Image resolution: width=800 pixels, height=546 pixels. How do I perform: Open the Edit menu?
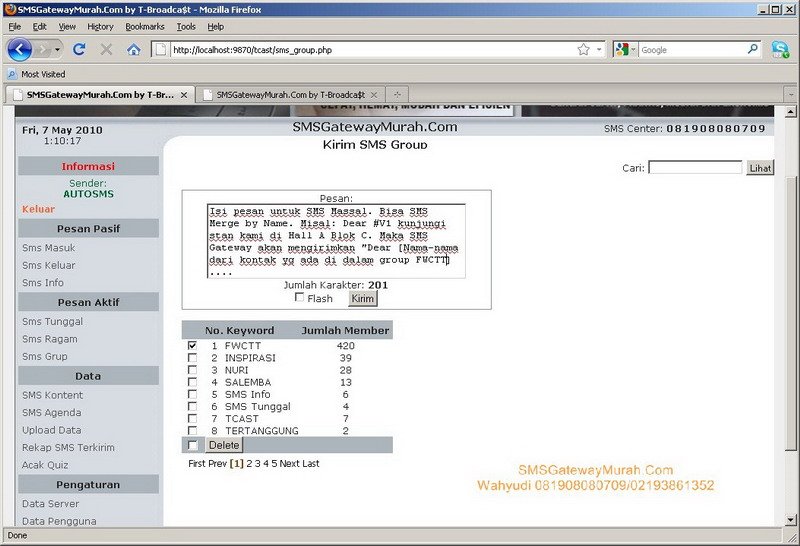(x=39, y=27)
